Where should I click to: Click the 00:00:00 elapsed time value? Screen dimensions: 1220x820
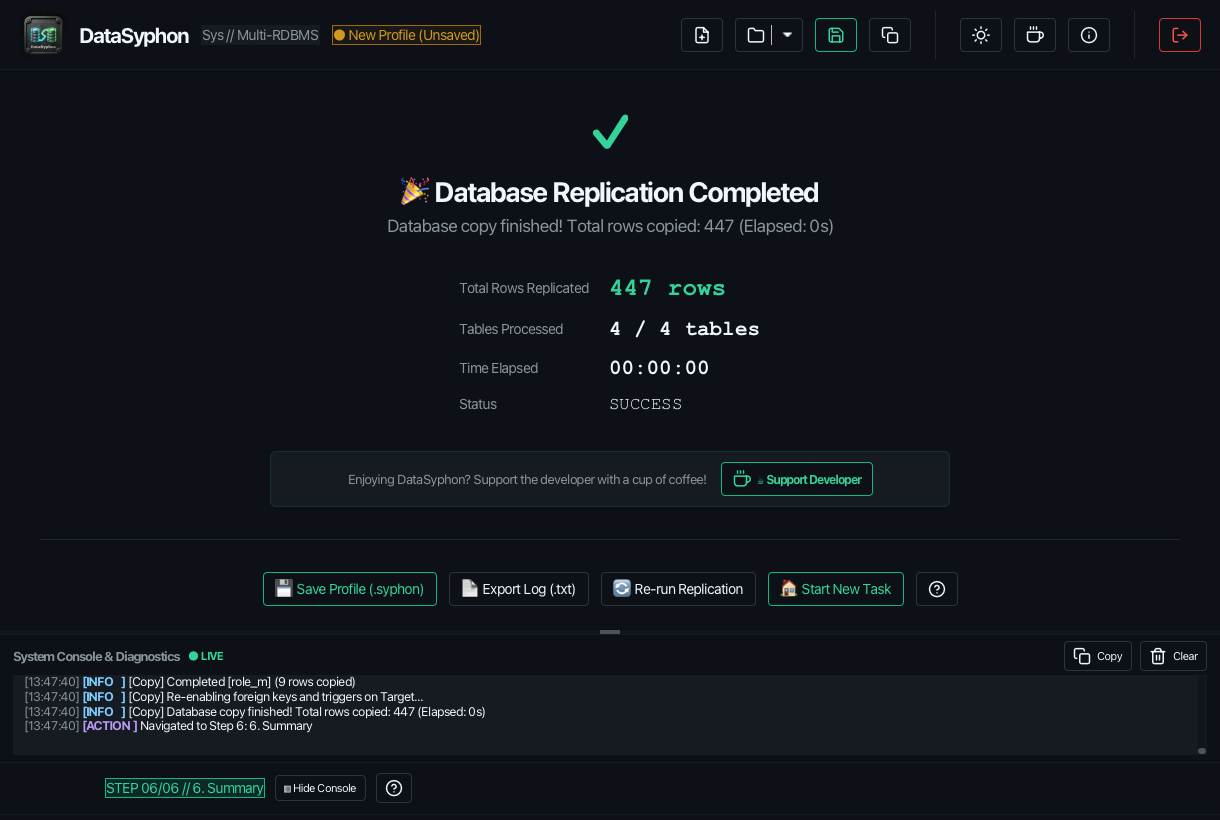pyautogui.click(x=660, y=368)
